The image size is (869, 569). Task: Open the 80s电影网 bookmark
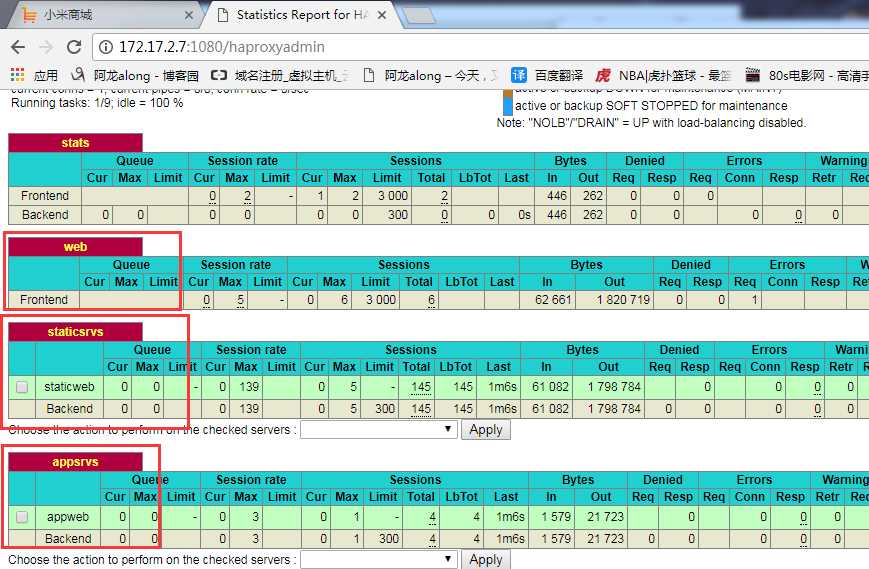[x=807, y=75]
